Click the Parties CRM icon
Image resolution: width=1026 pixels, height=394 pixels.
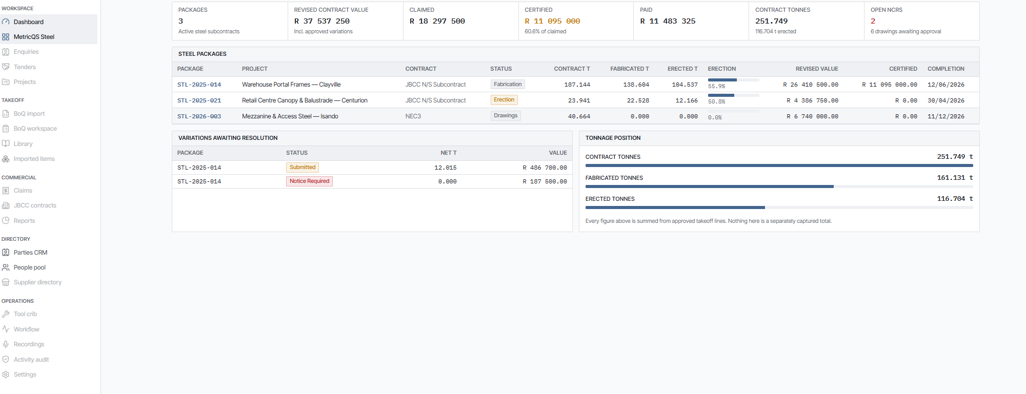click(x=6, y=252)
